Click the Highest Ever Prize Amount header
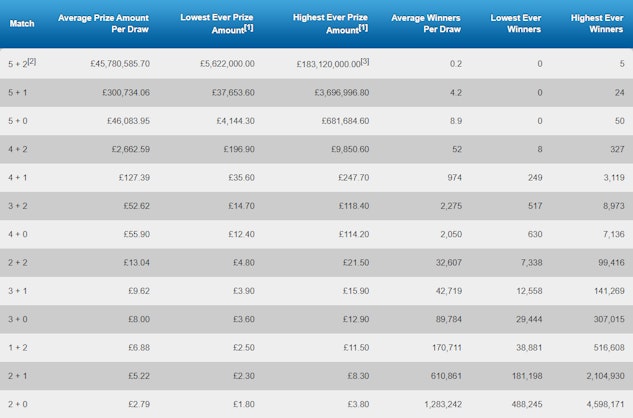 pyautogui.click(x=330, y=23)
